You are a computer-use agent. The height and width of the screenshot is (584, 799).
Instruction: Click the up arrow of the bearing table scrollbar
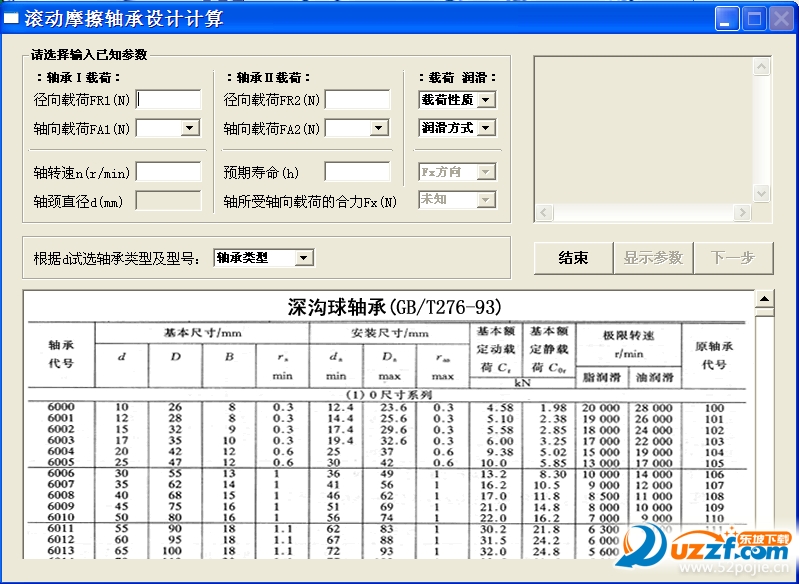click(764, 299)
